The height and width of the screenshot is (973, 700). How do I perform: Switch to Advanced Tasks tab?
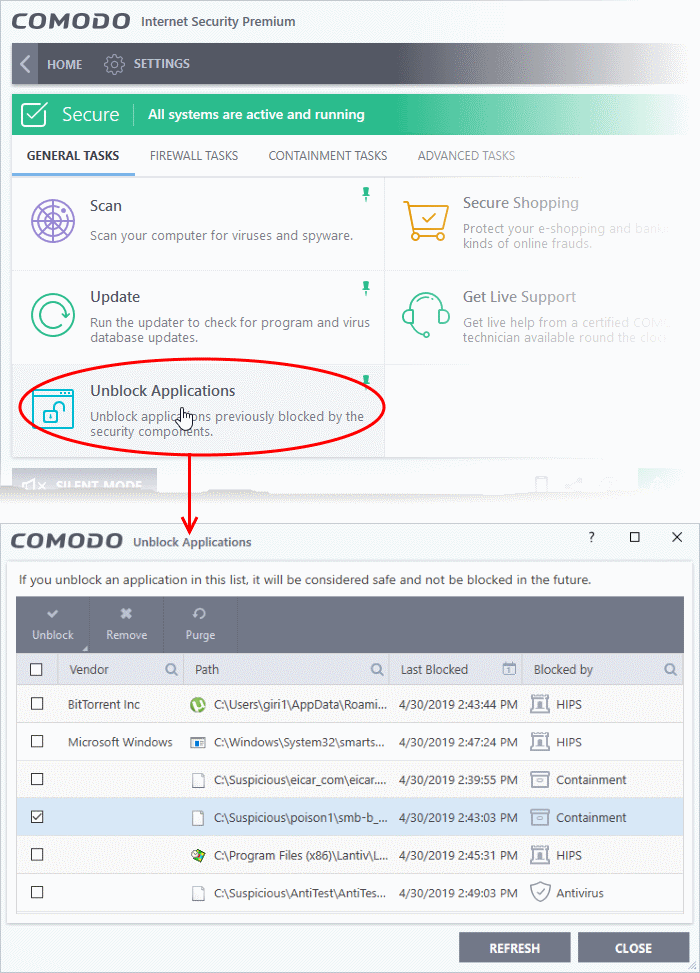coord(466,156)
